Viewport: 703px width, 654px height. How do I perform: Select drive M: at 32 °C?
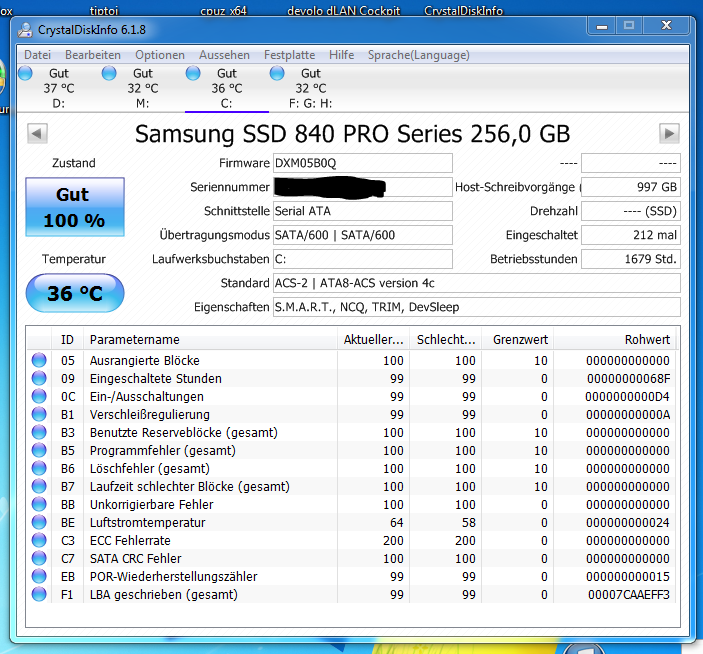click(143, 88)
